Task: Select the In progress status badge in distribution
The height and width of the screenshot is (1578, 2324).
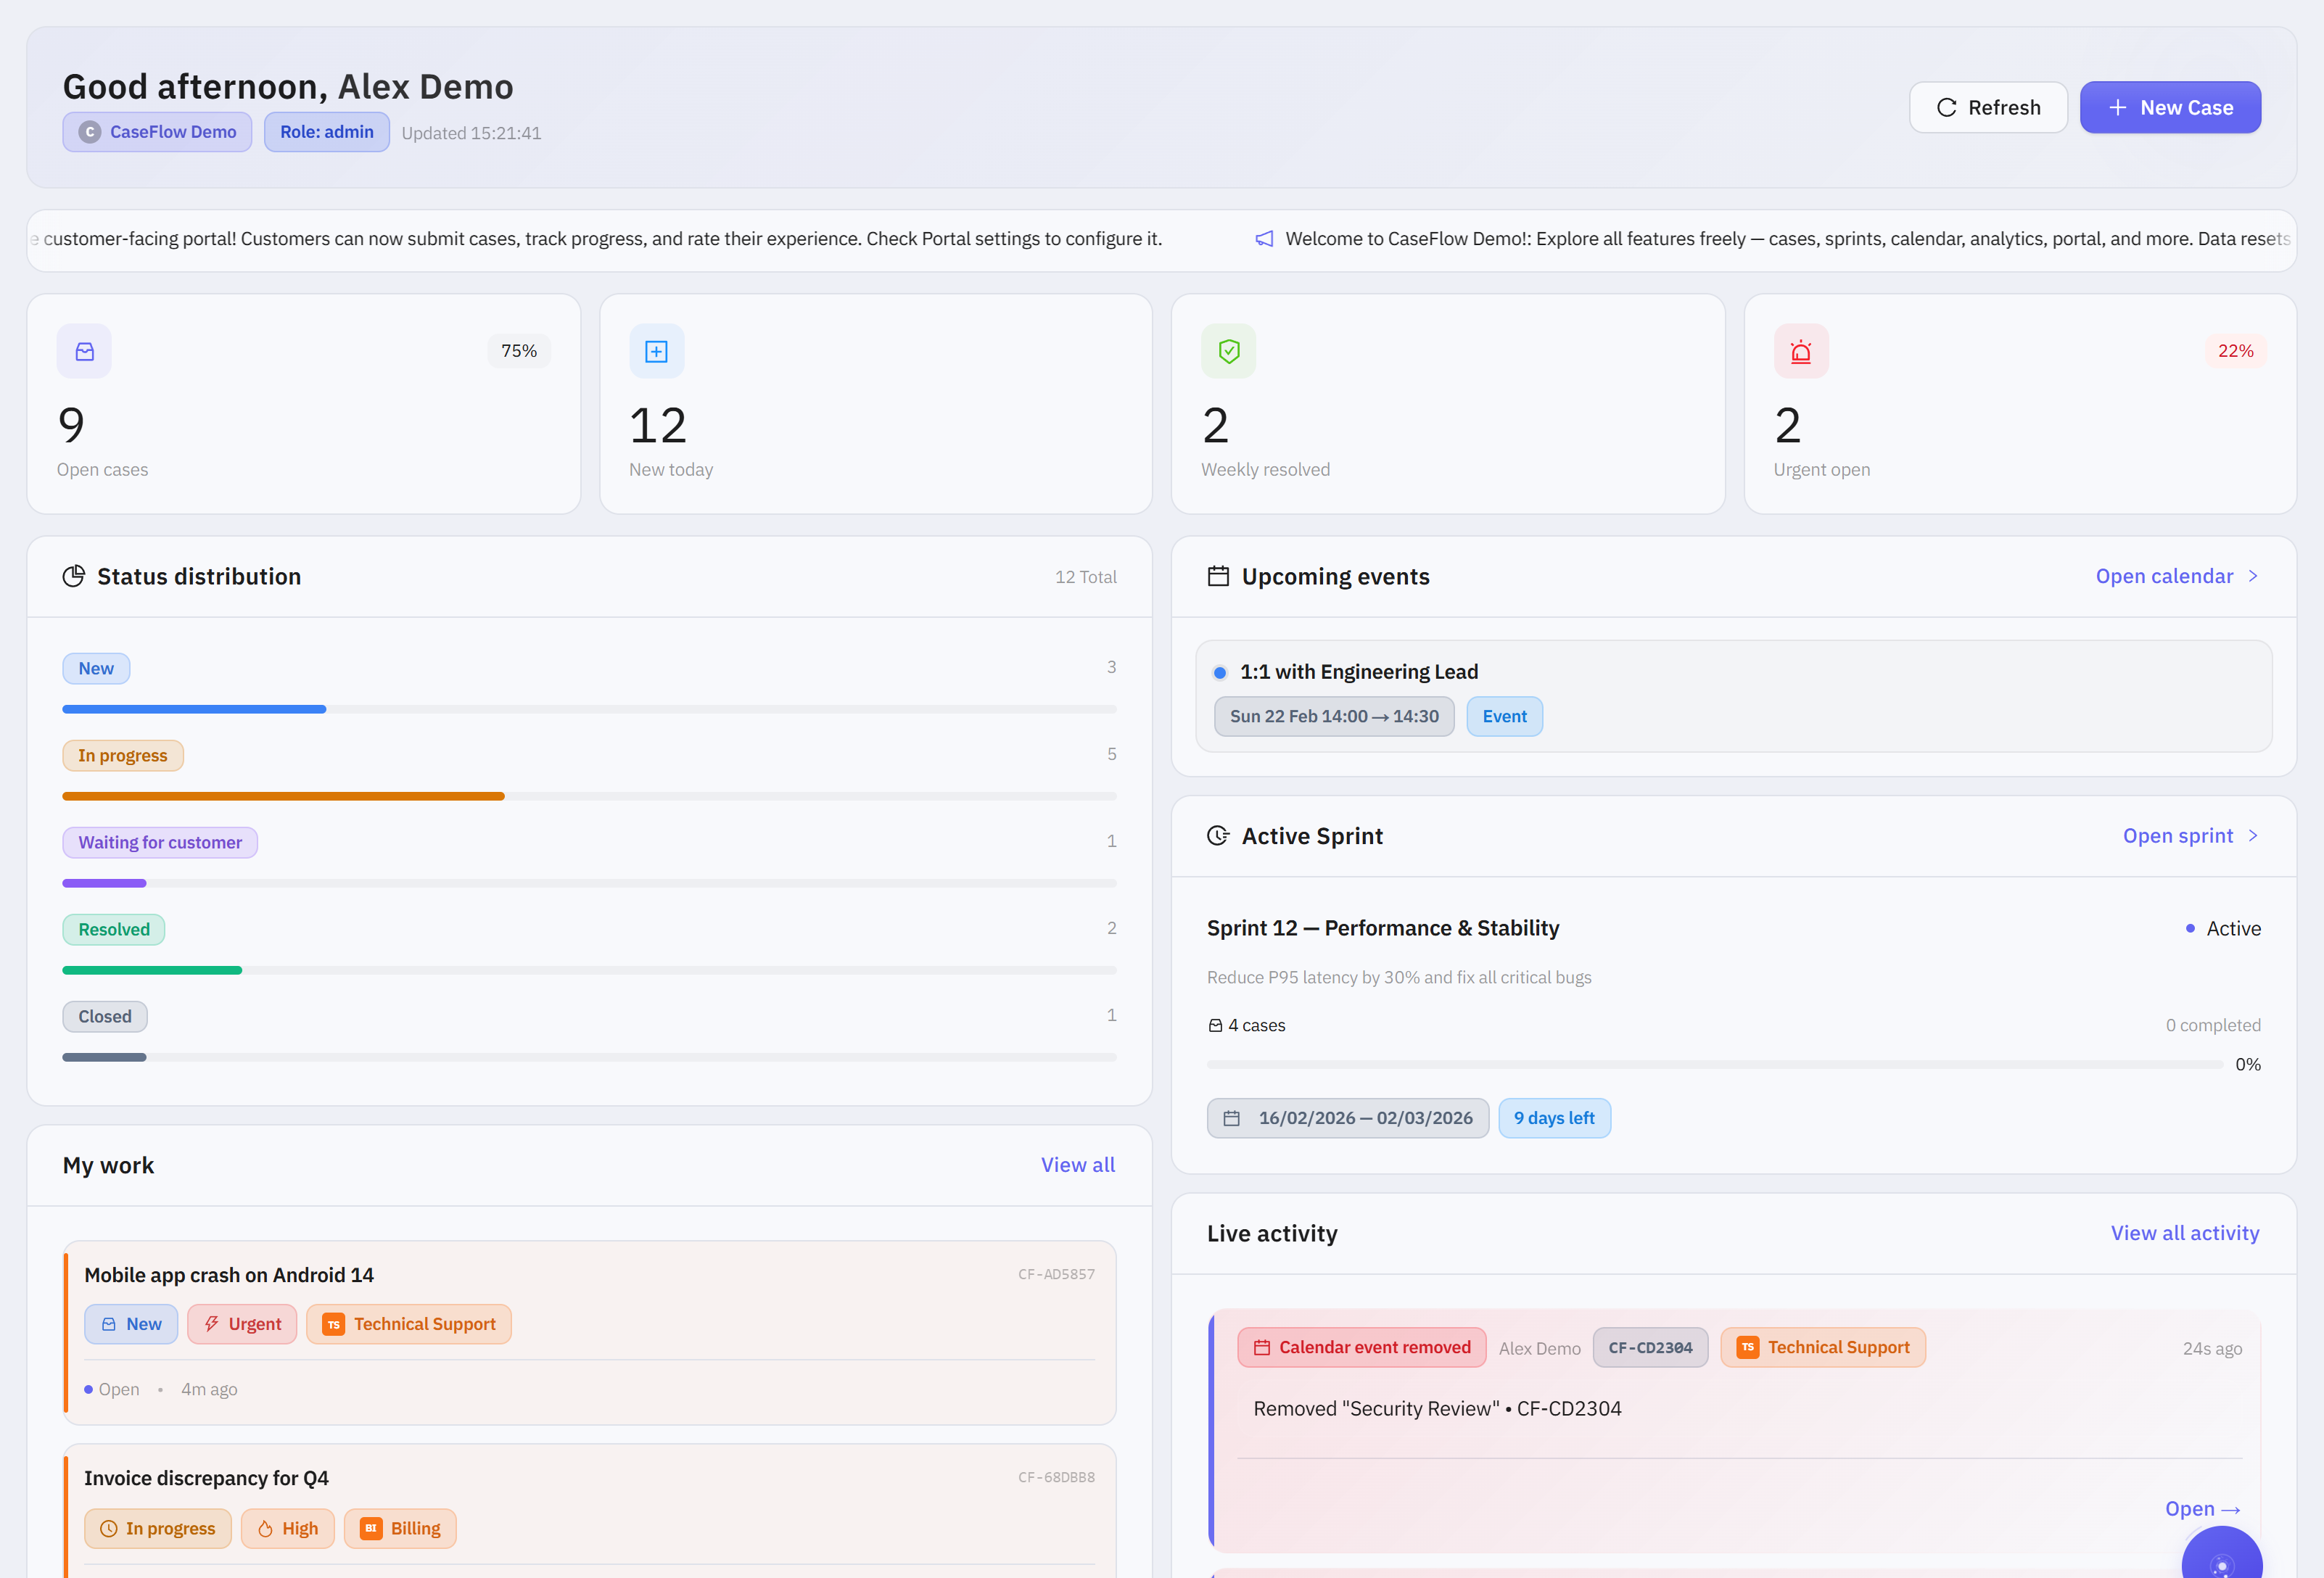Action: tap(123, 755)
